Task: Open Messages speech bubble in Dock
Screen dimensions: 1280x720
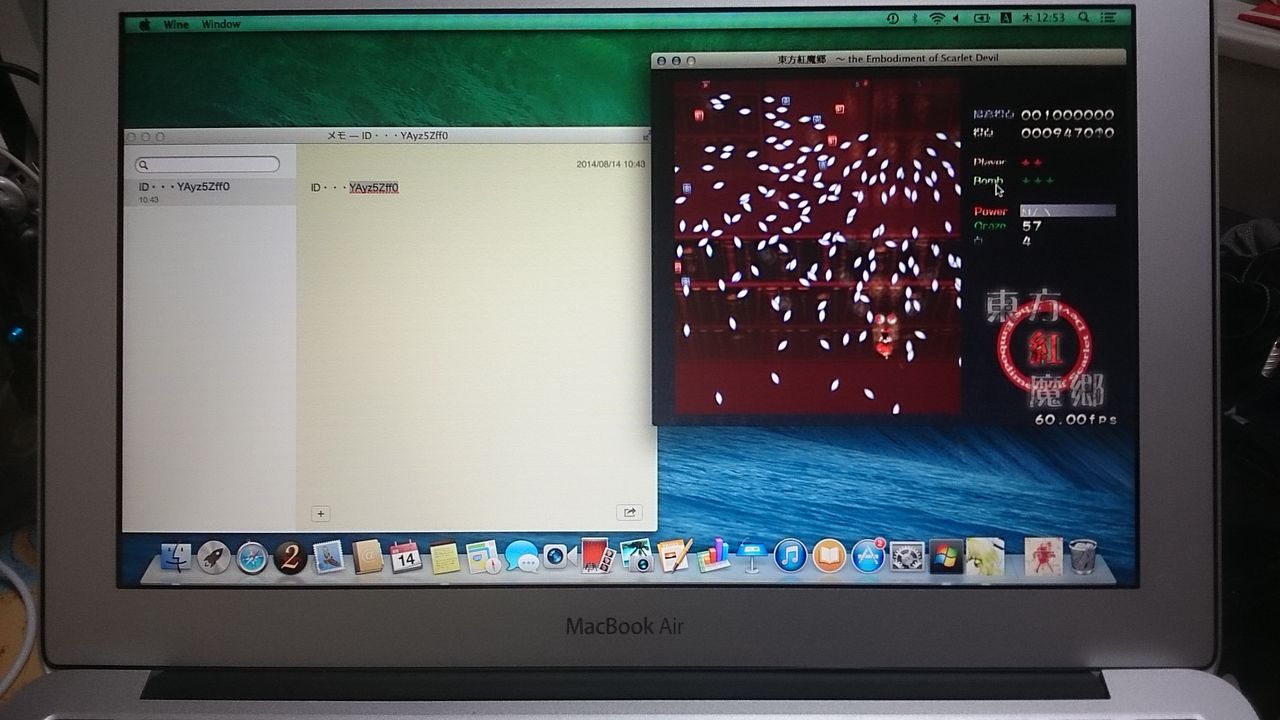Action: pos(521,556)
